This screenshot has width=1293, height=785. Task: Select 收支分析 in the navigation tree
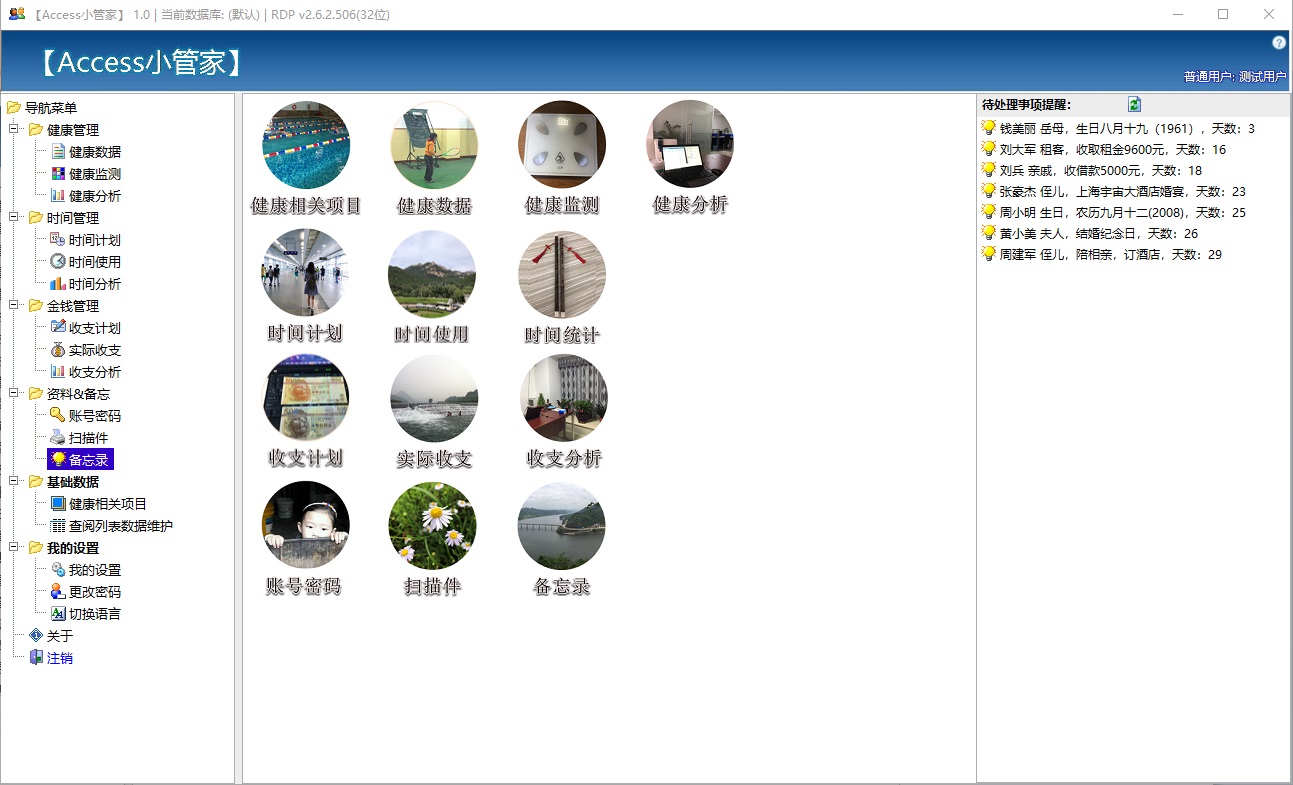pyautogui.click(x=95, y=372)
